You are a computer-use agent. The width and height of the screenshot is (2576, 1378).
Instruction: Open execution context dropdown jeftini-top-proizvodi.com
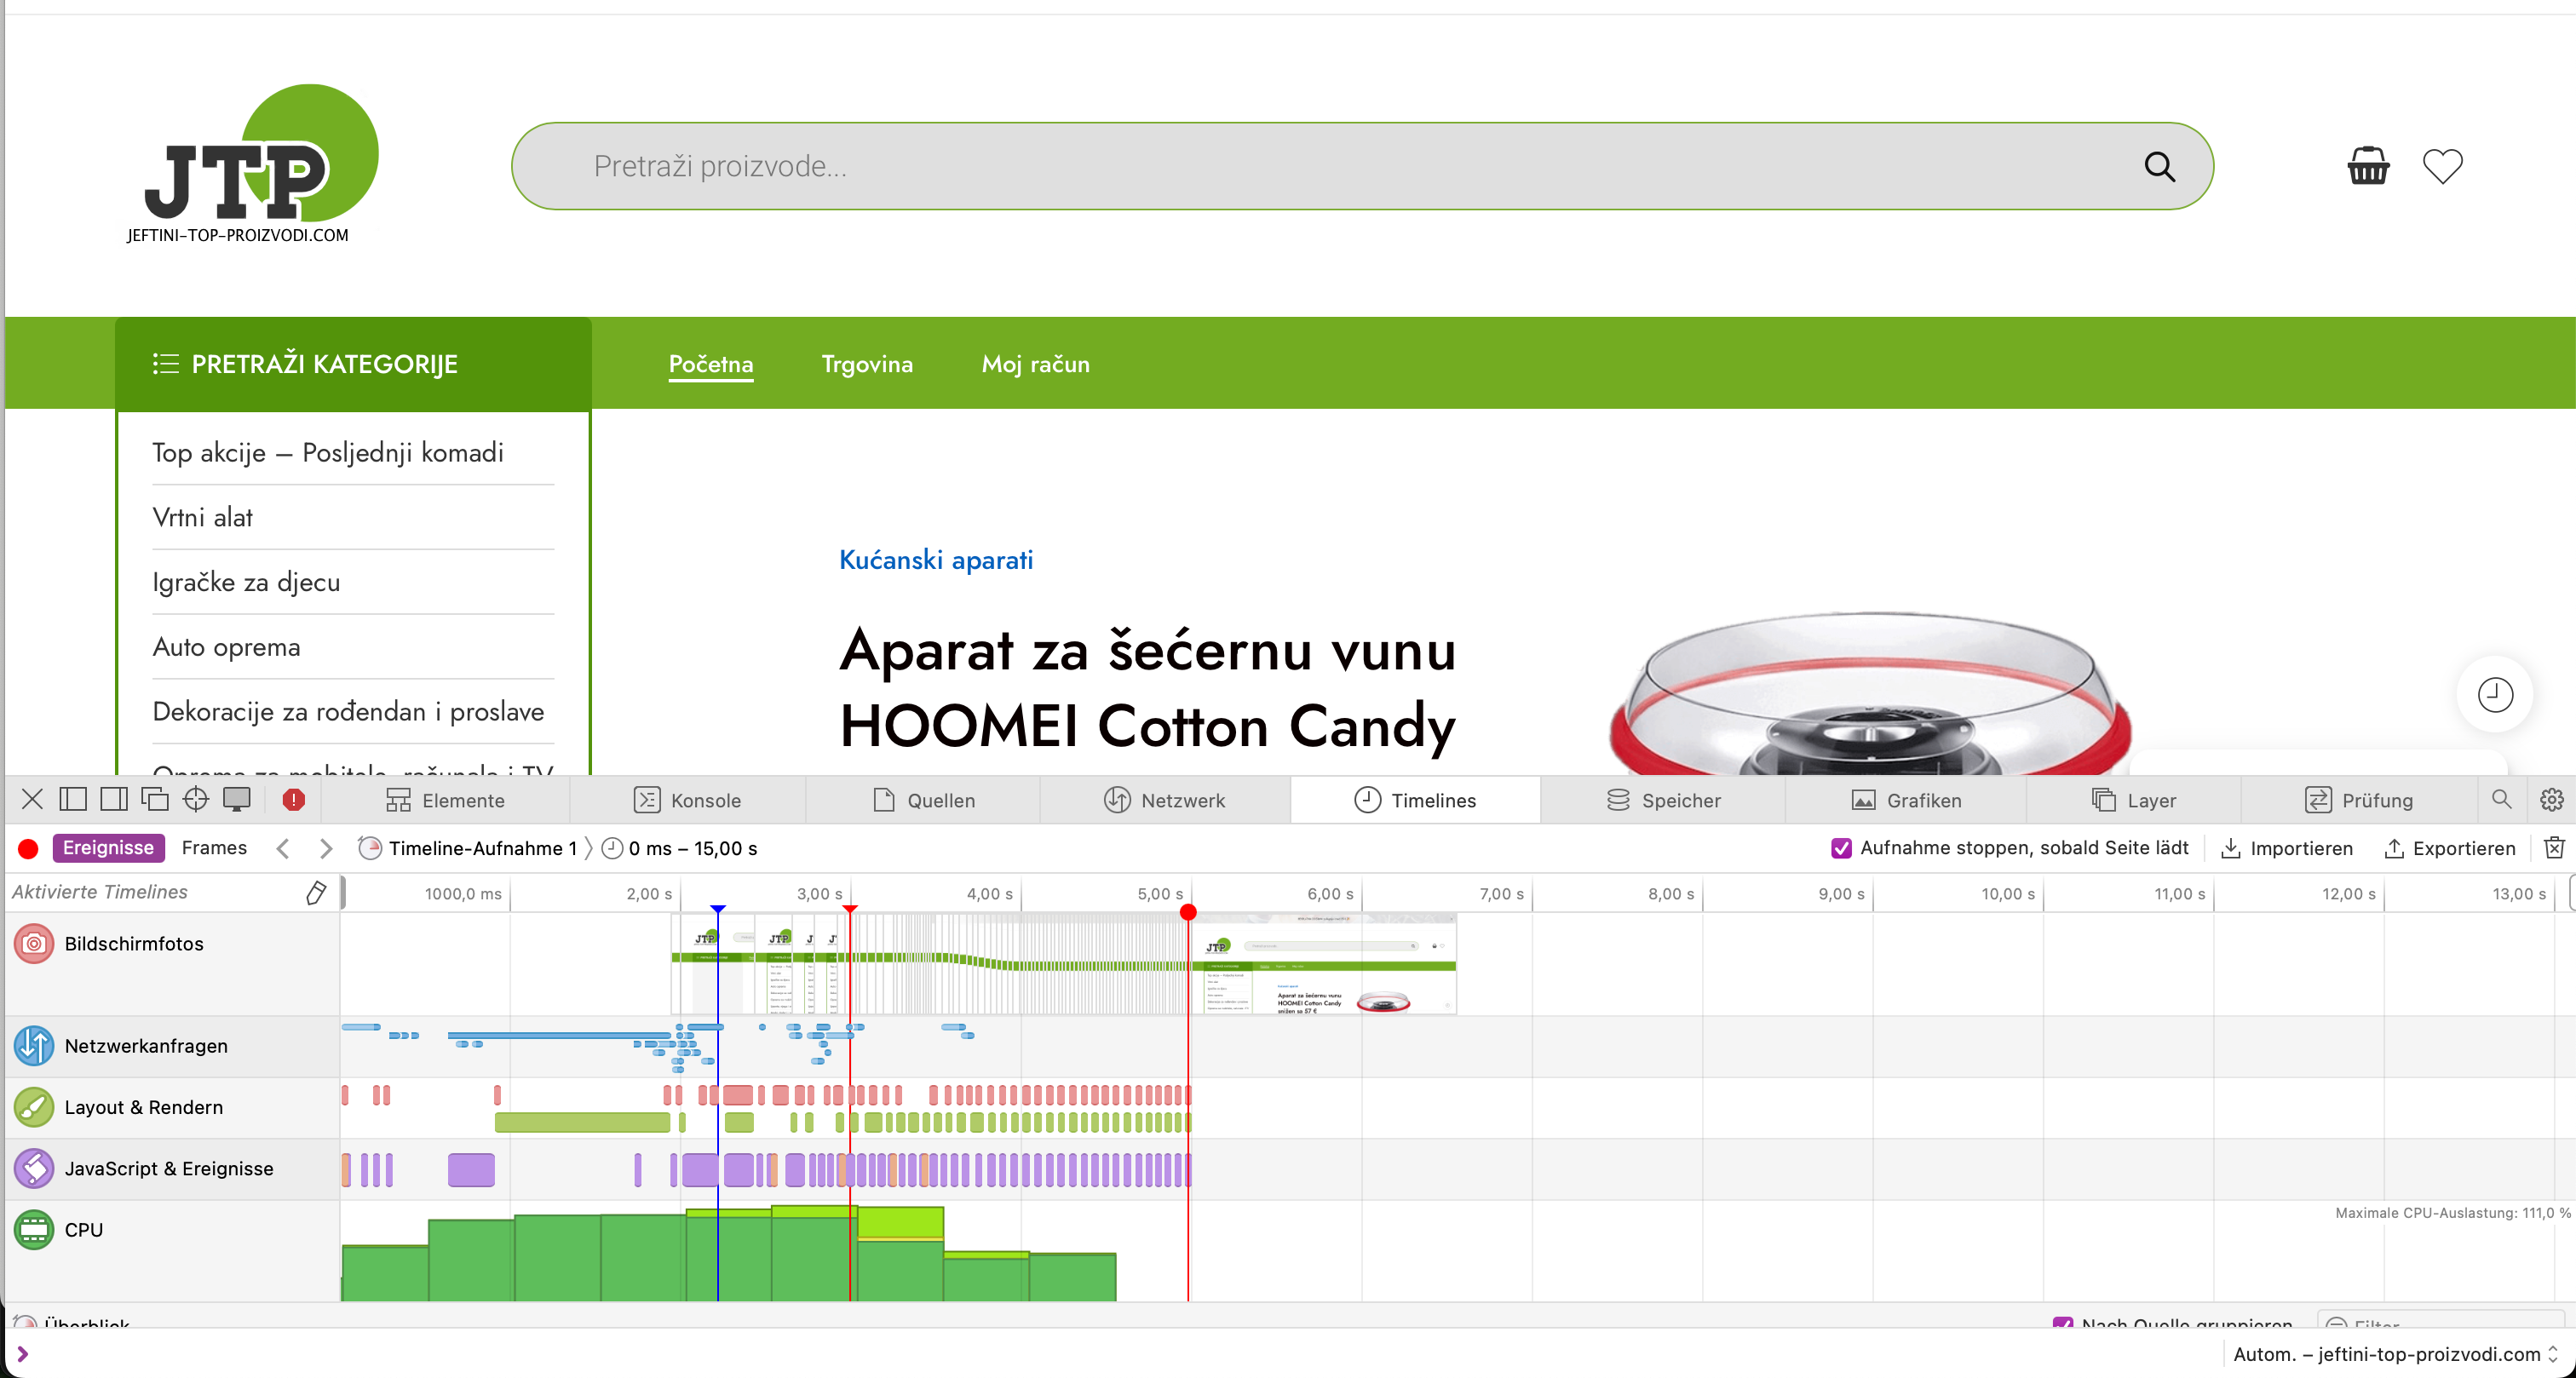pos(2396,1354)
